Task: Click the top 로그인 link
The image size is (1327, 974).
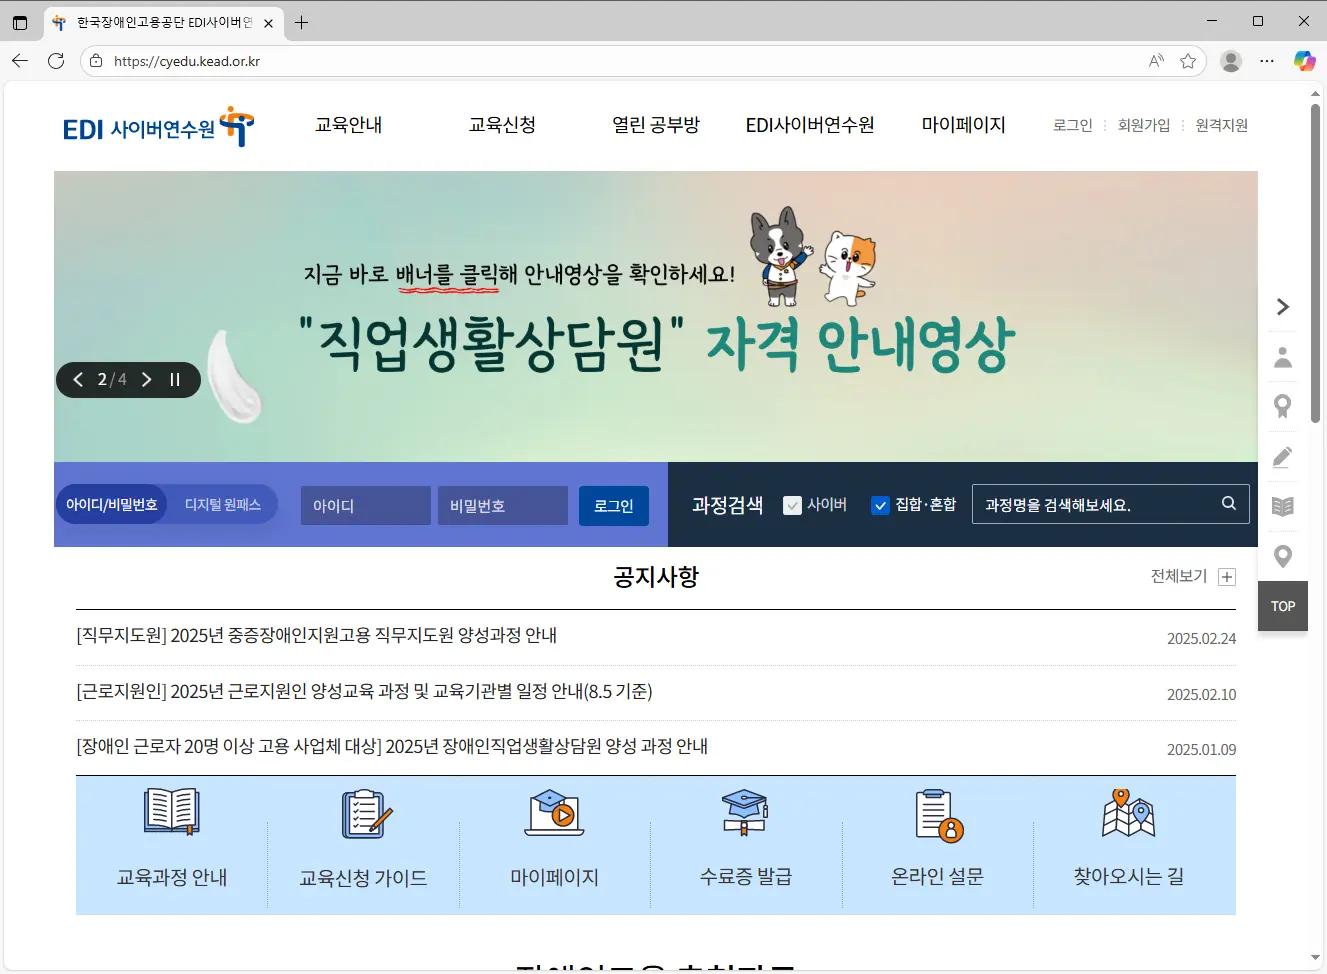Action: pos(1072,125)
